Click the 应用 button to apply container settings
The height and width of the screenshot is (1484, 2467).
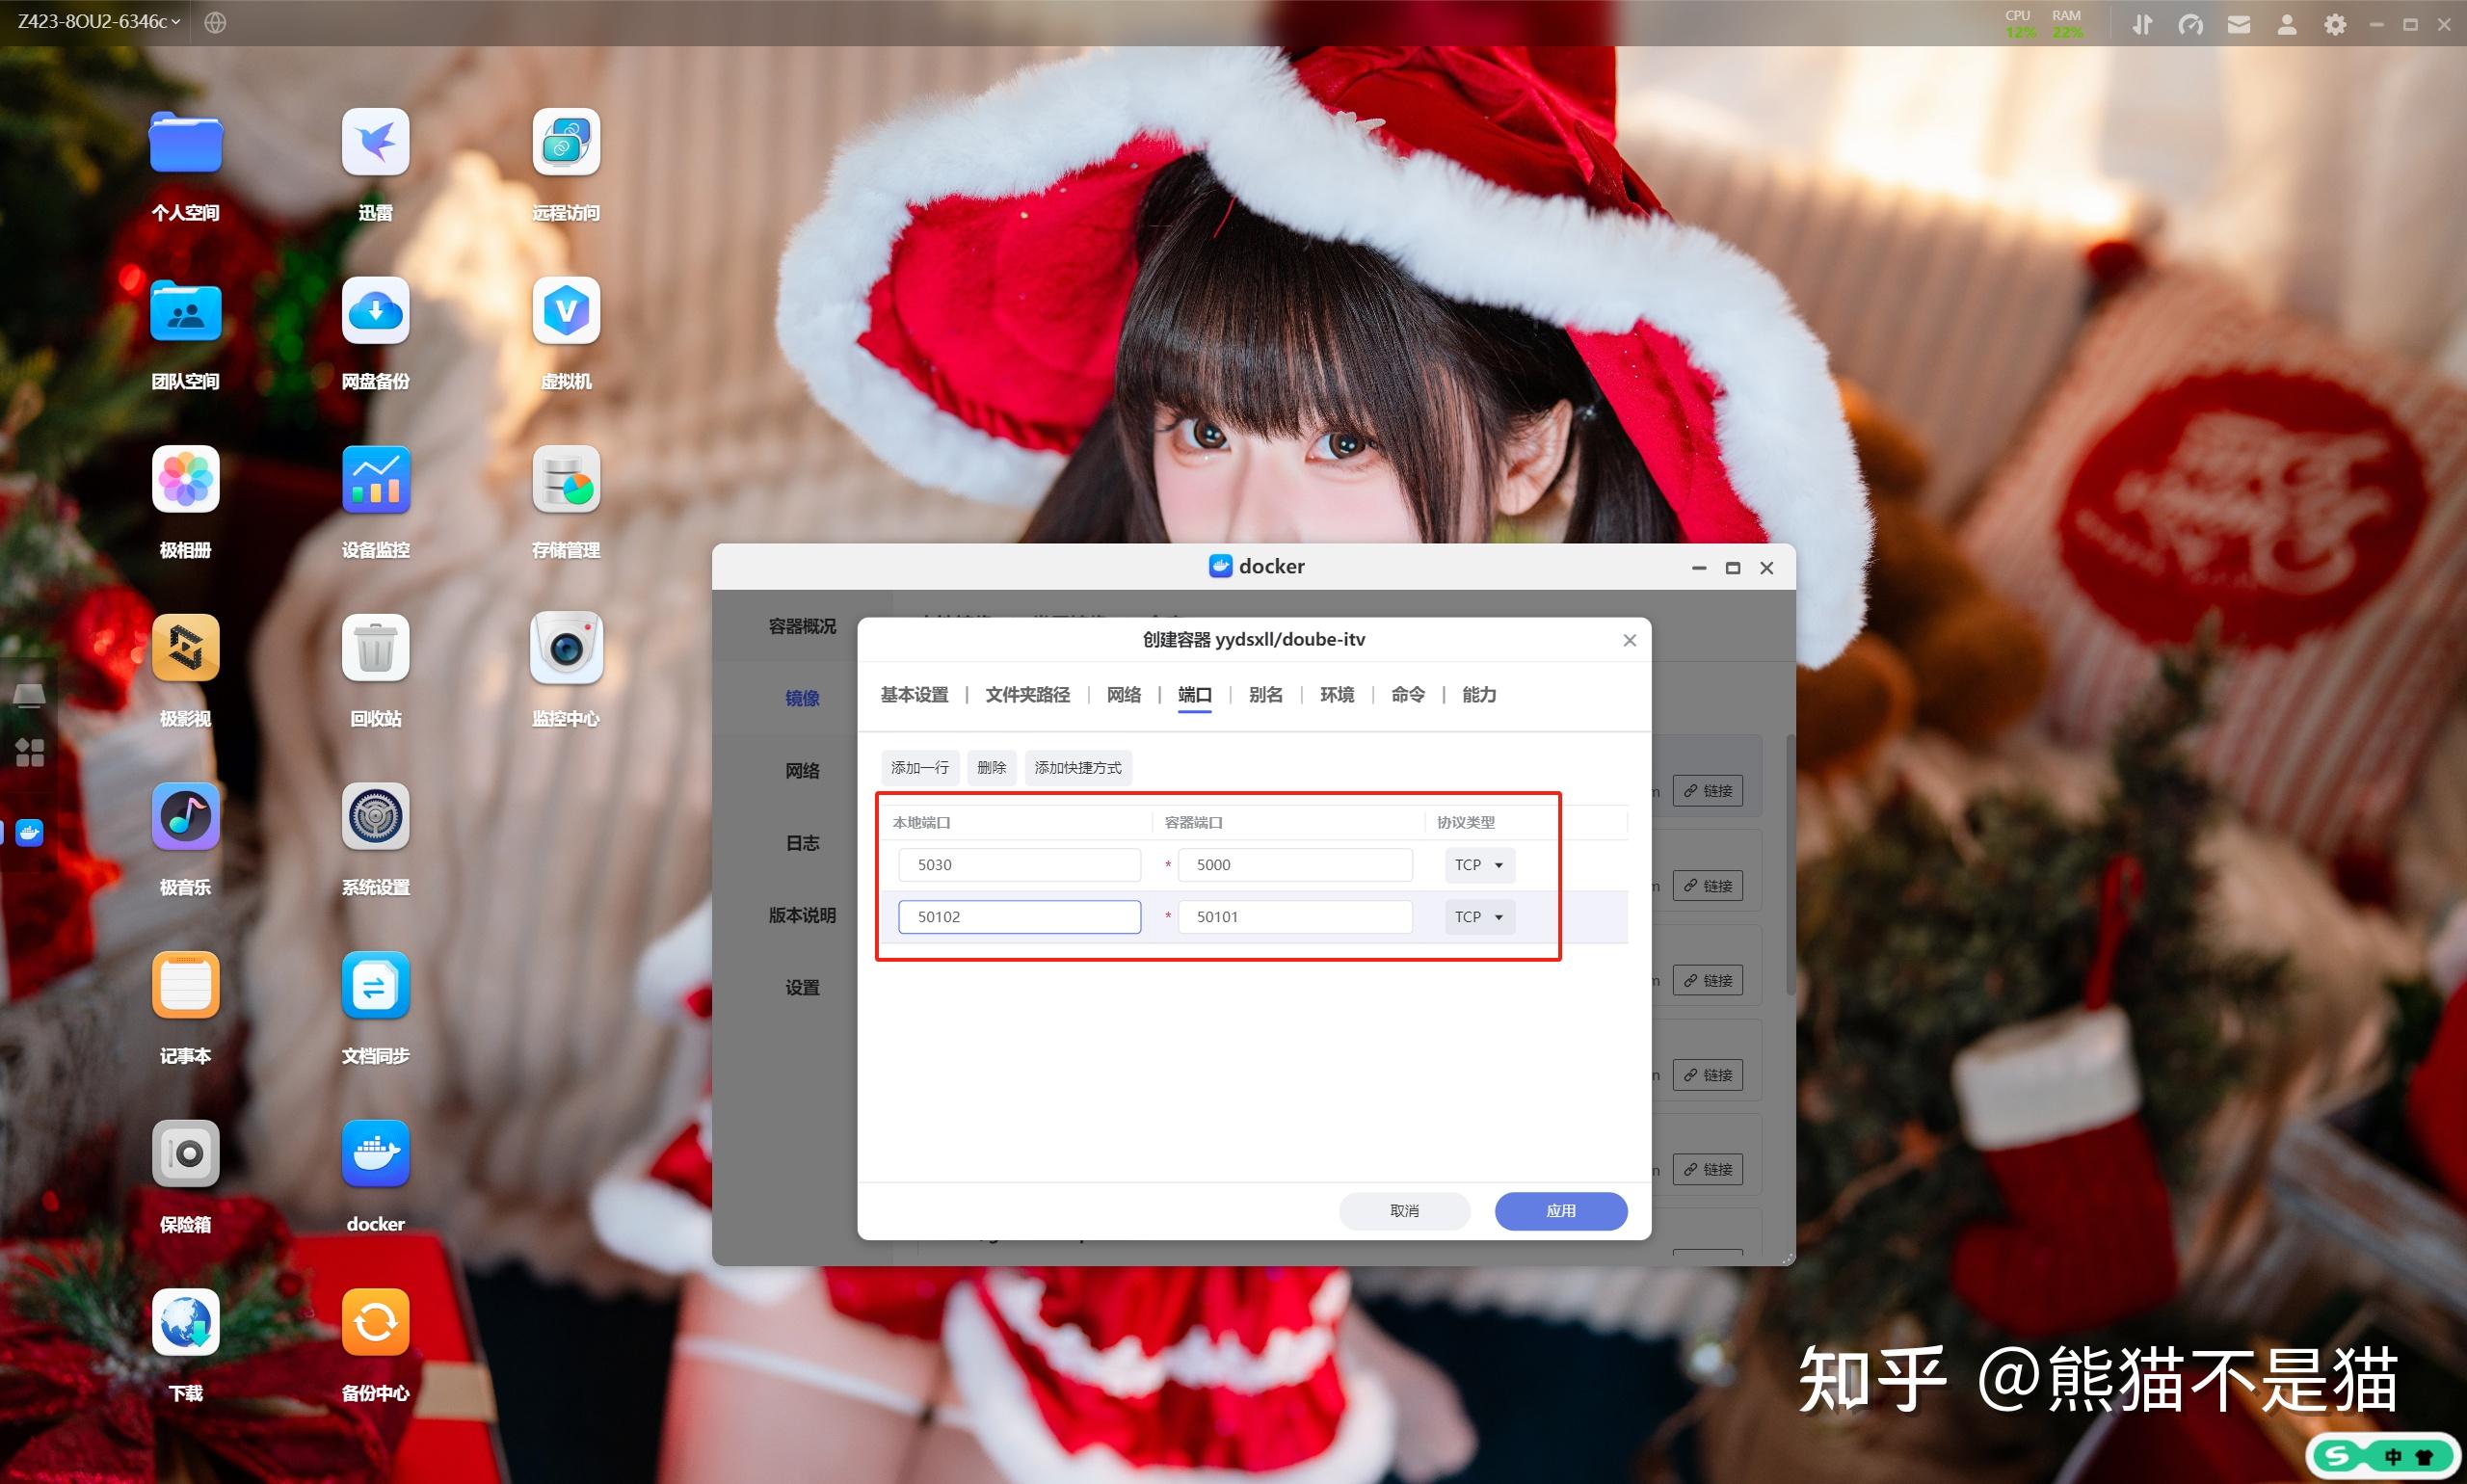tap(1559, 1210)
